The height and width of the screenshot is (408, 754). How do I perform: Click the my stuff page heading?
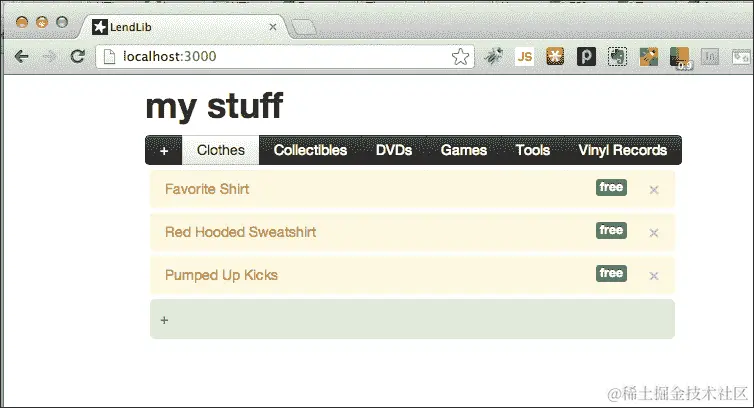tap(214, 106)
